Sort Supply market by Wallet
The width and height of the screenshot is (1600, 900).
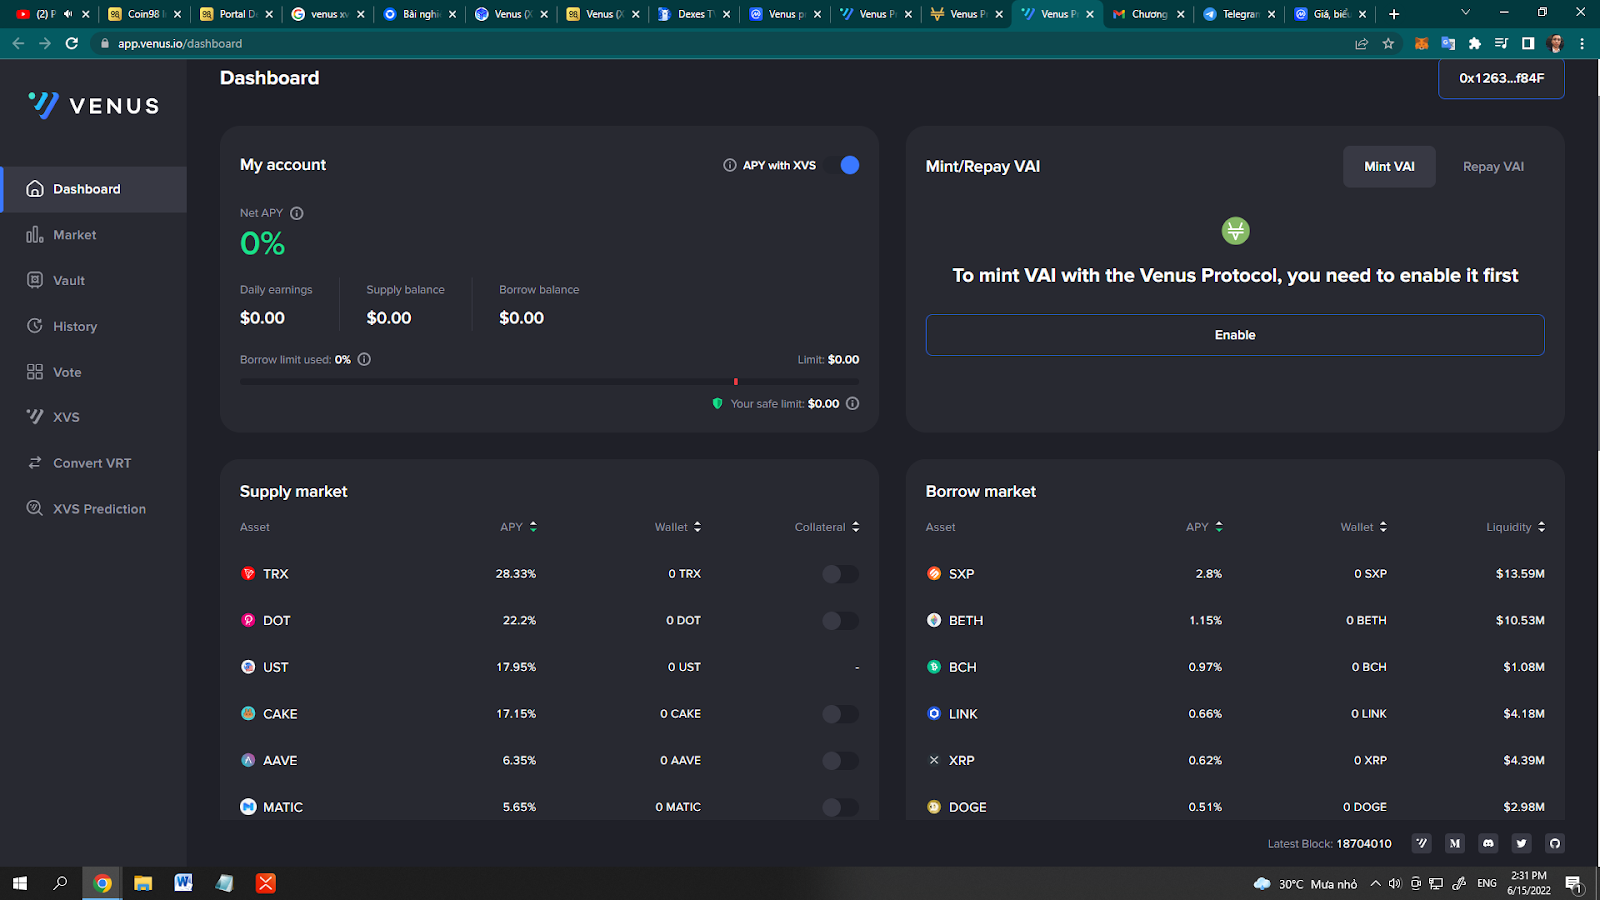click(678, 527)
